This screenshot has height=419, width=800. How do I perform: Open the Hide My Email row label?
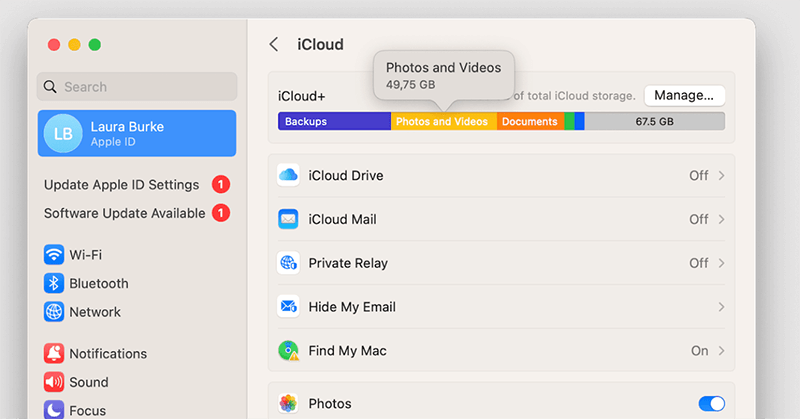pos(352,307)
